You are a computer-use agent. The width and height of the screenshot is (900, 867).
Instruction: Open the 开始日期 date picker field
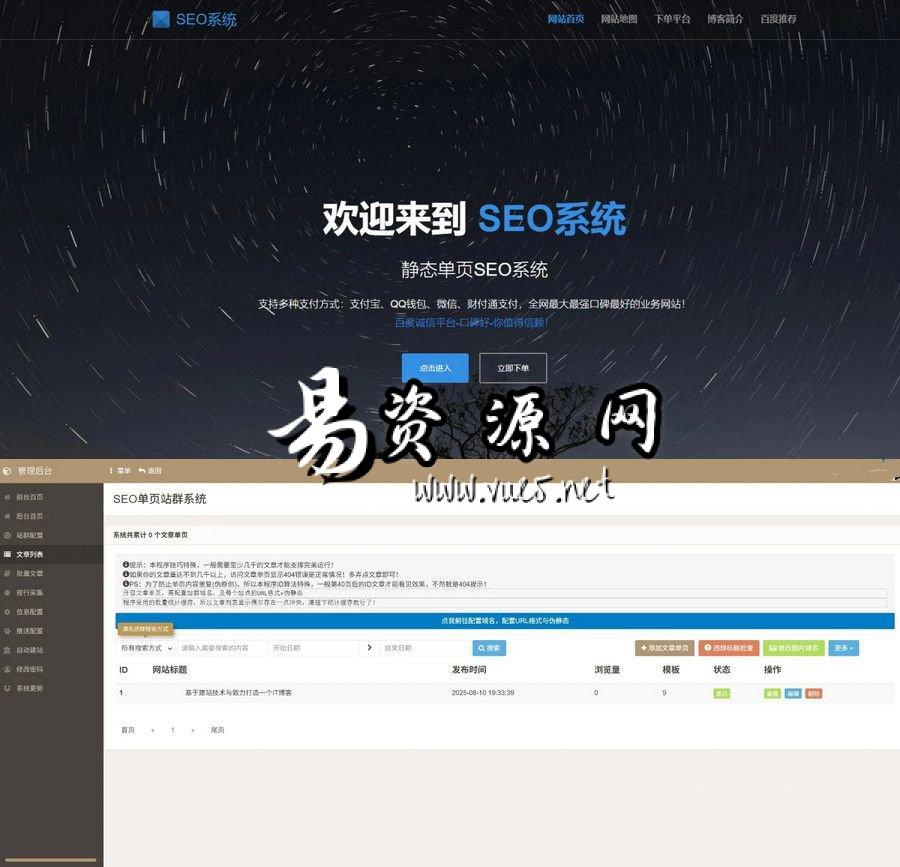(312, 648)
